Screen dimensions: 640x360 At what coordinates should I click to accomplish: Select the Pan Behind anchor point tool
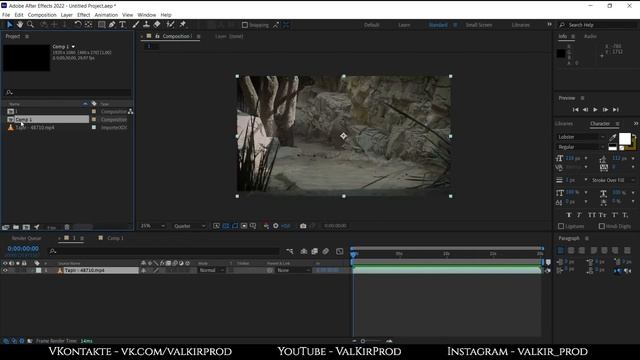(89, 25)
